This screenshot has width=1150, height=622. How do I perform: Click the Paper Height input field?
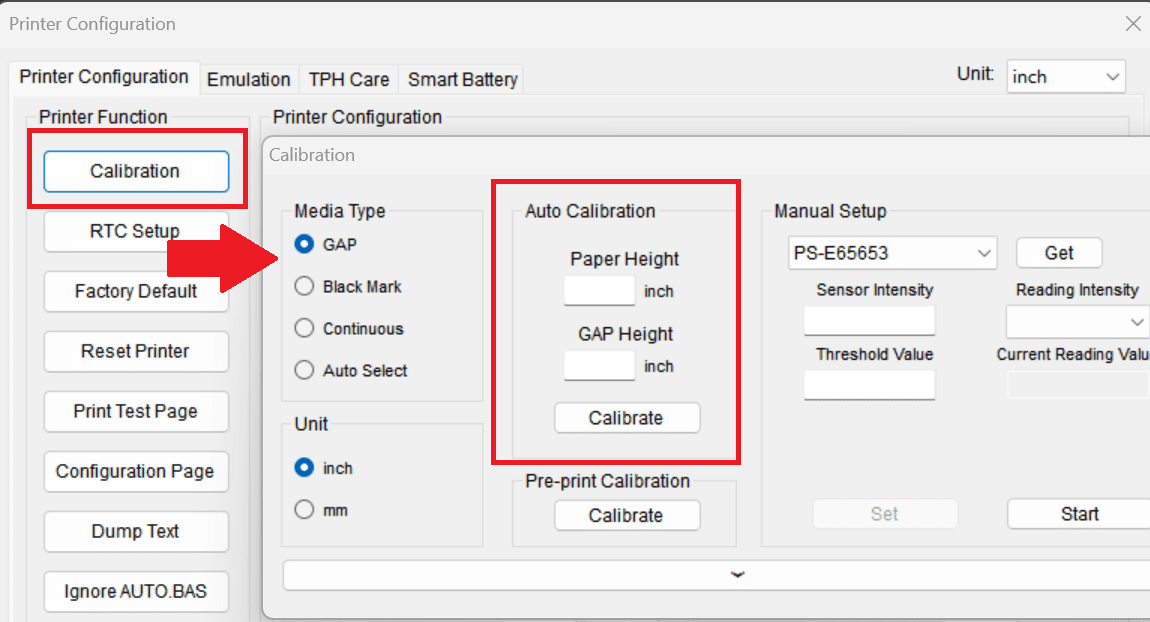tap(599, 291)
